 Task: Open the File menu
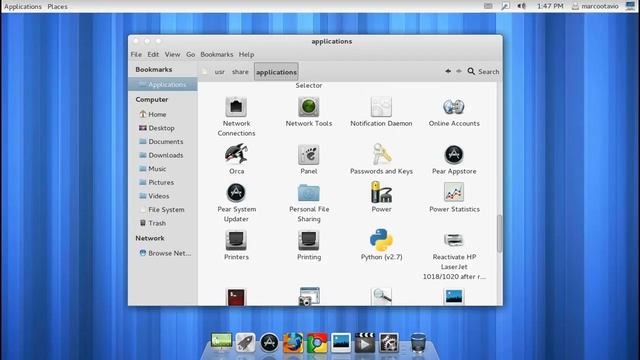point(136,54)
